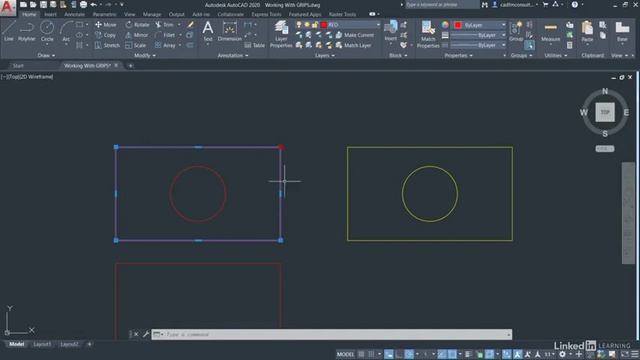Click the Paste icon
Image resolution: width=640 pixels, height=360 pixels.
pyautogui.click(x=587, y=31)
